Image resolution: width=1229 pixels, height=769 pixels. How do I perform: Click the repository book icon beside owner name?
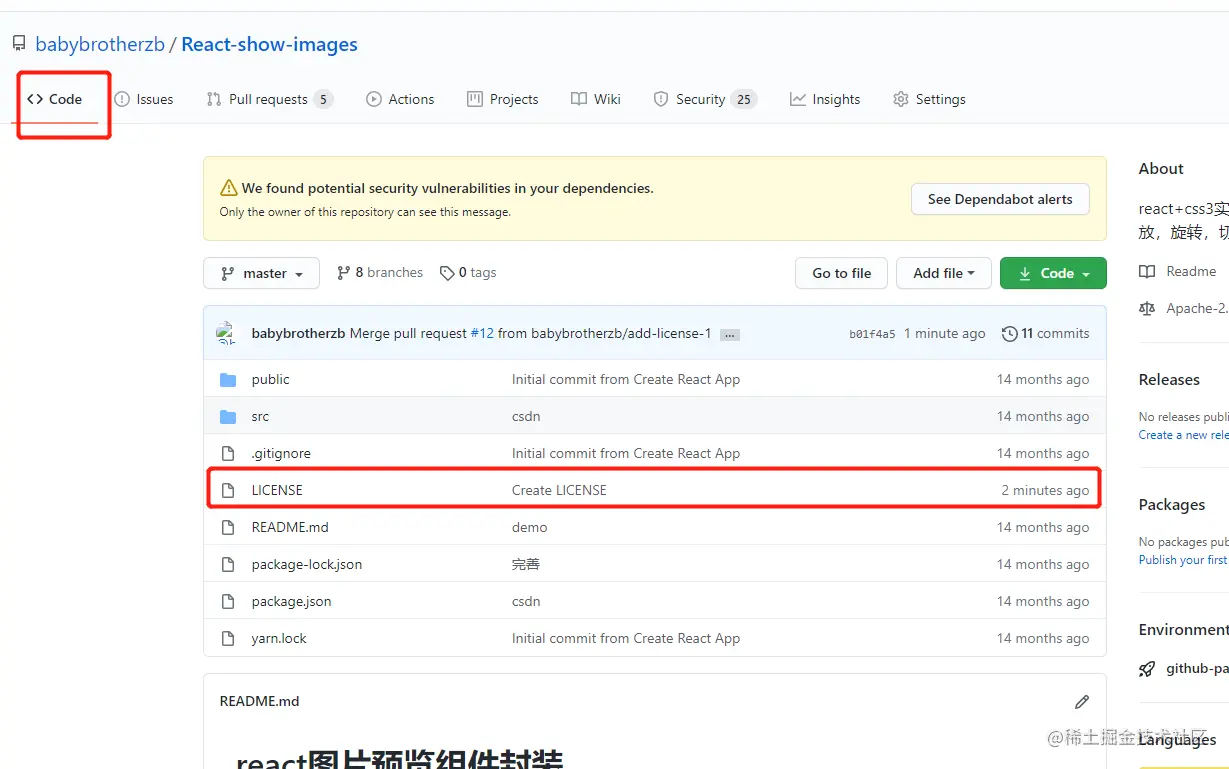click(x=19, y=44)
